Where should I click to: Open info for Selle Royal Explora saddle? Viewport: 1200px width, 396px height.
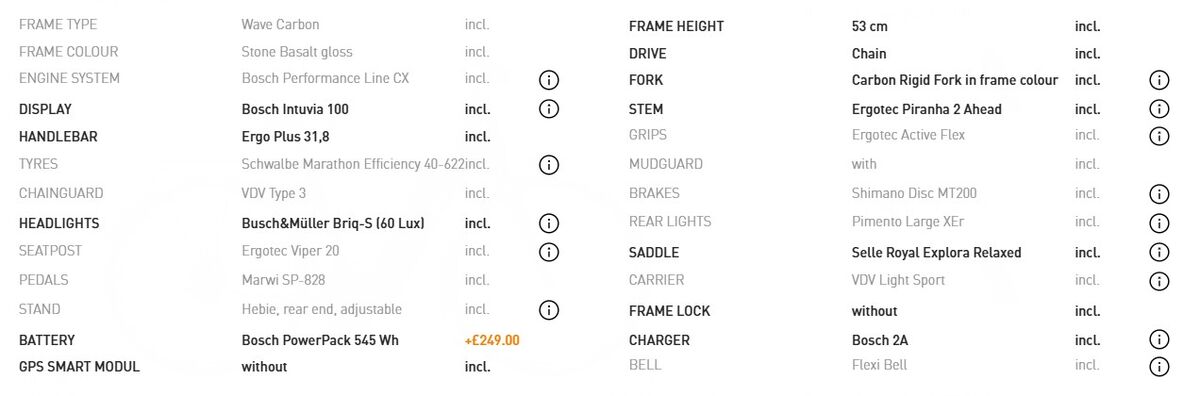(x=1159, y=253)
